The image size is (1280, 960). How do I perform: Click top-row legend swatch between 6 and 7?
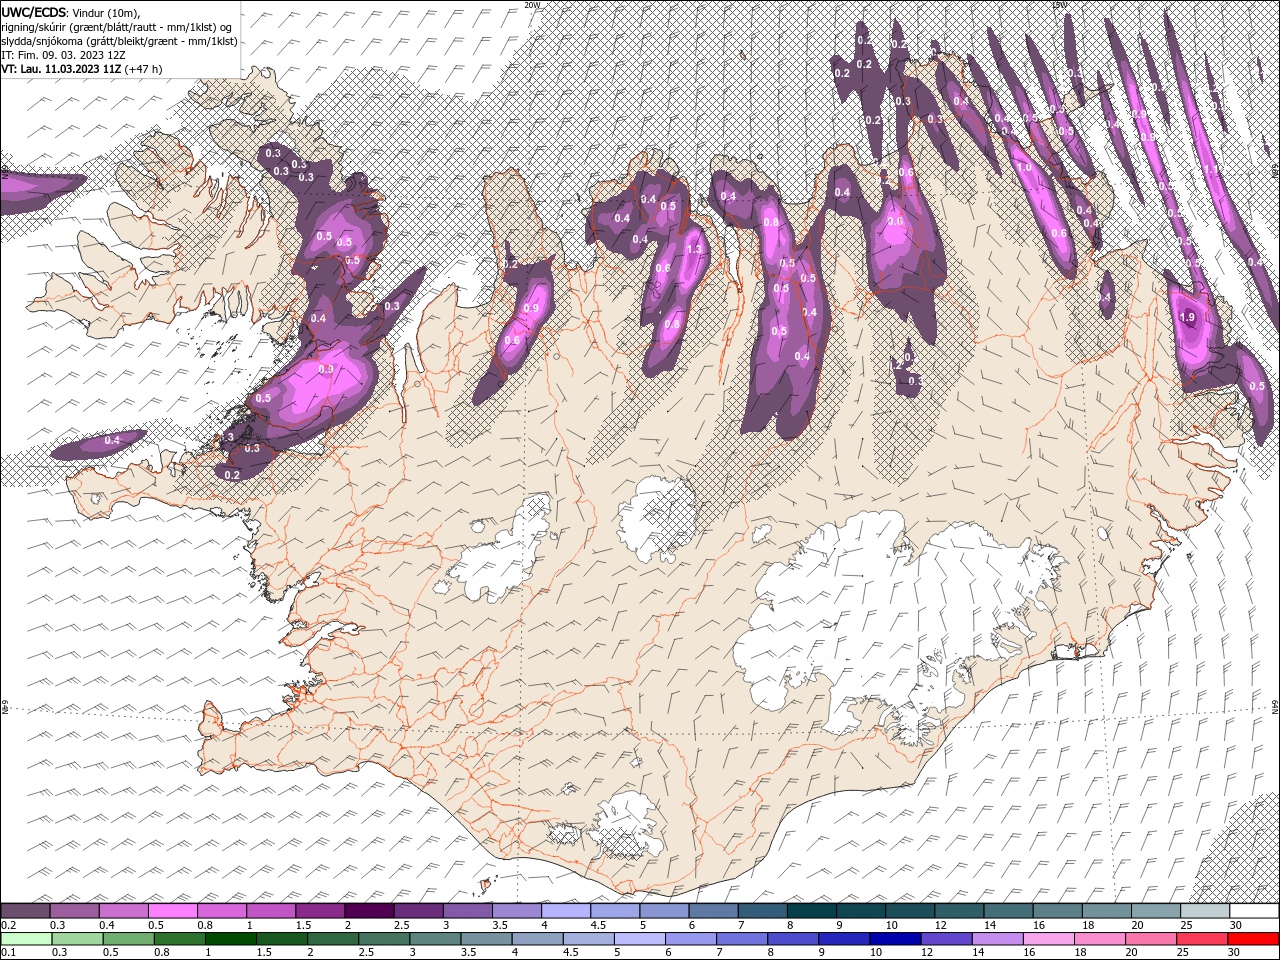[713, 911]
